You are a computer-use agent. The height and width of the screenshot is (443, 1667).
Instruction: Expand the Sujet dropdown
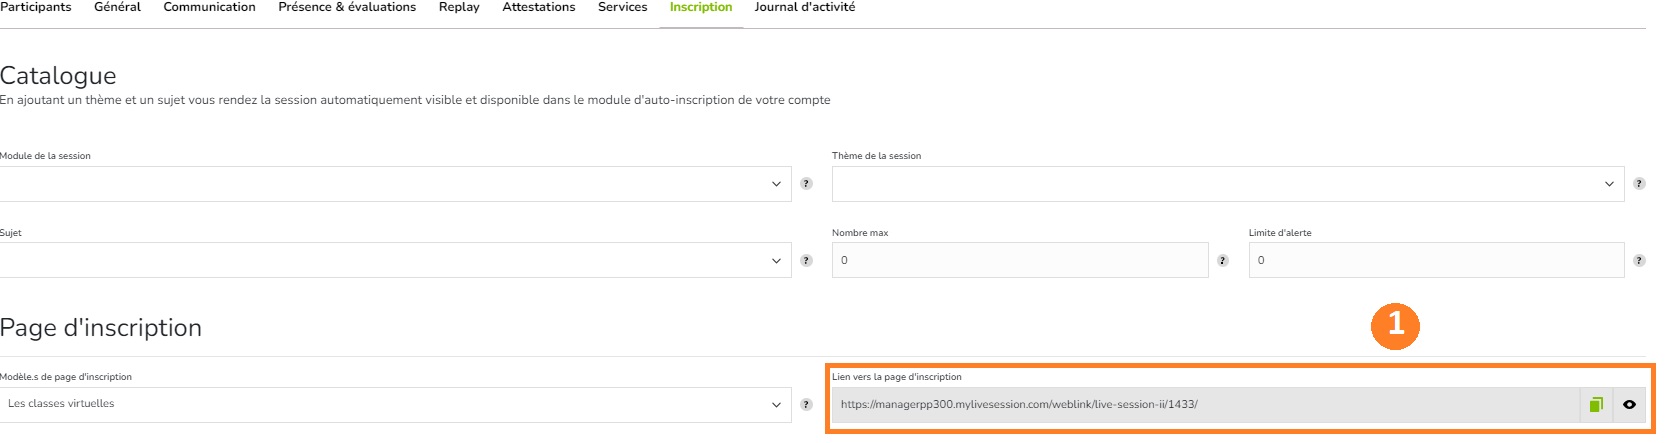396,260
